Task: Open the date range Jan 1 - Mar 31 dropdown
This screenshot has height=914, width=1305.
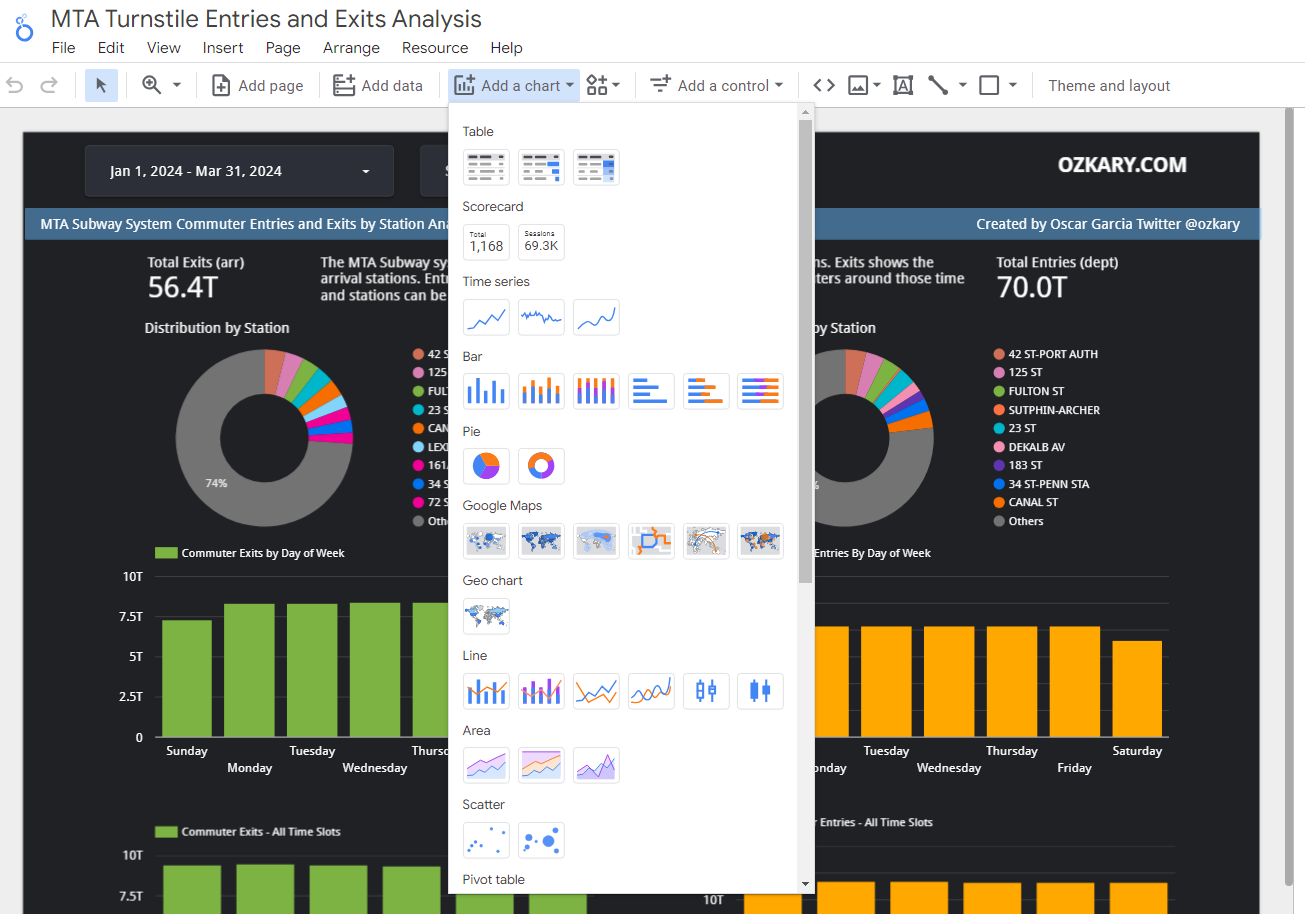Action: (239, 171)
